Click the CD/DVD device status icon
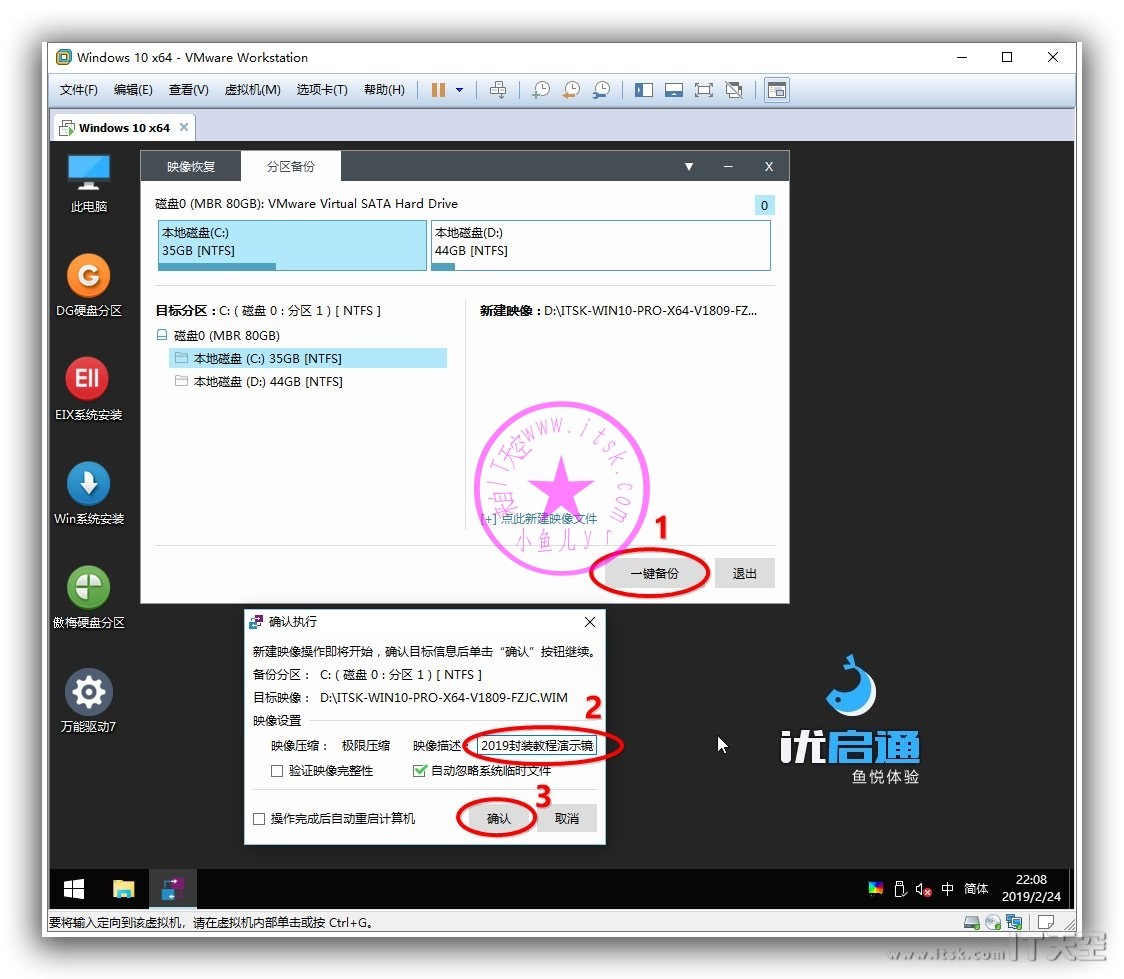 (x=993, y=922)
